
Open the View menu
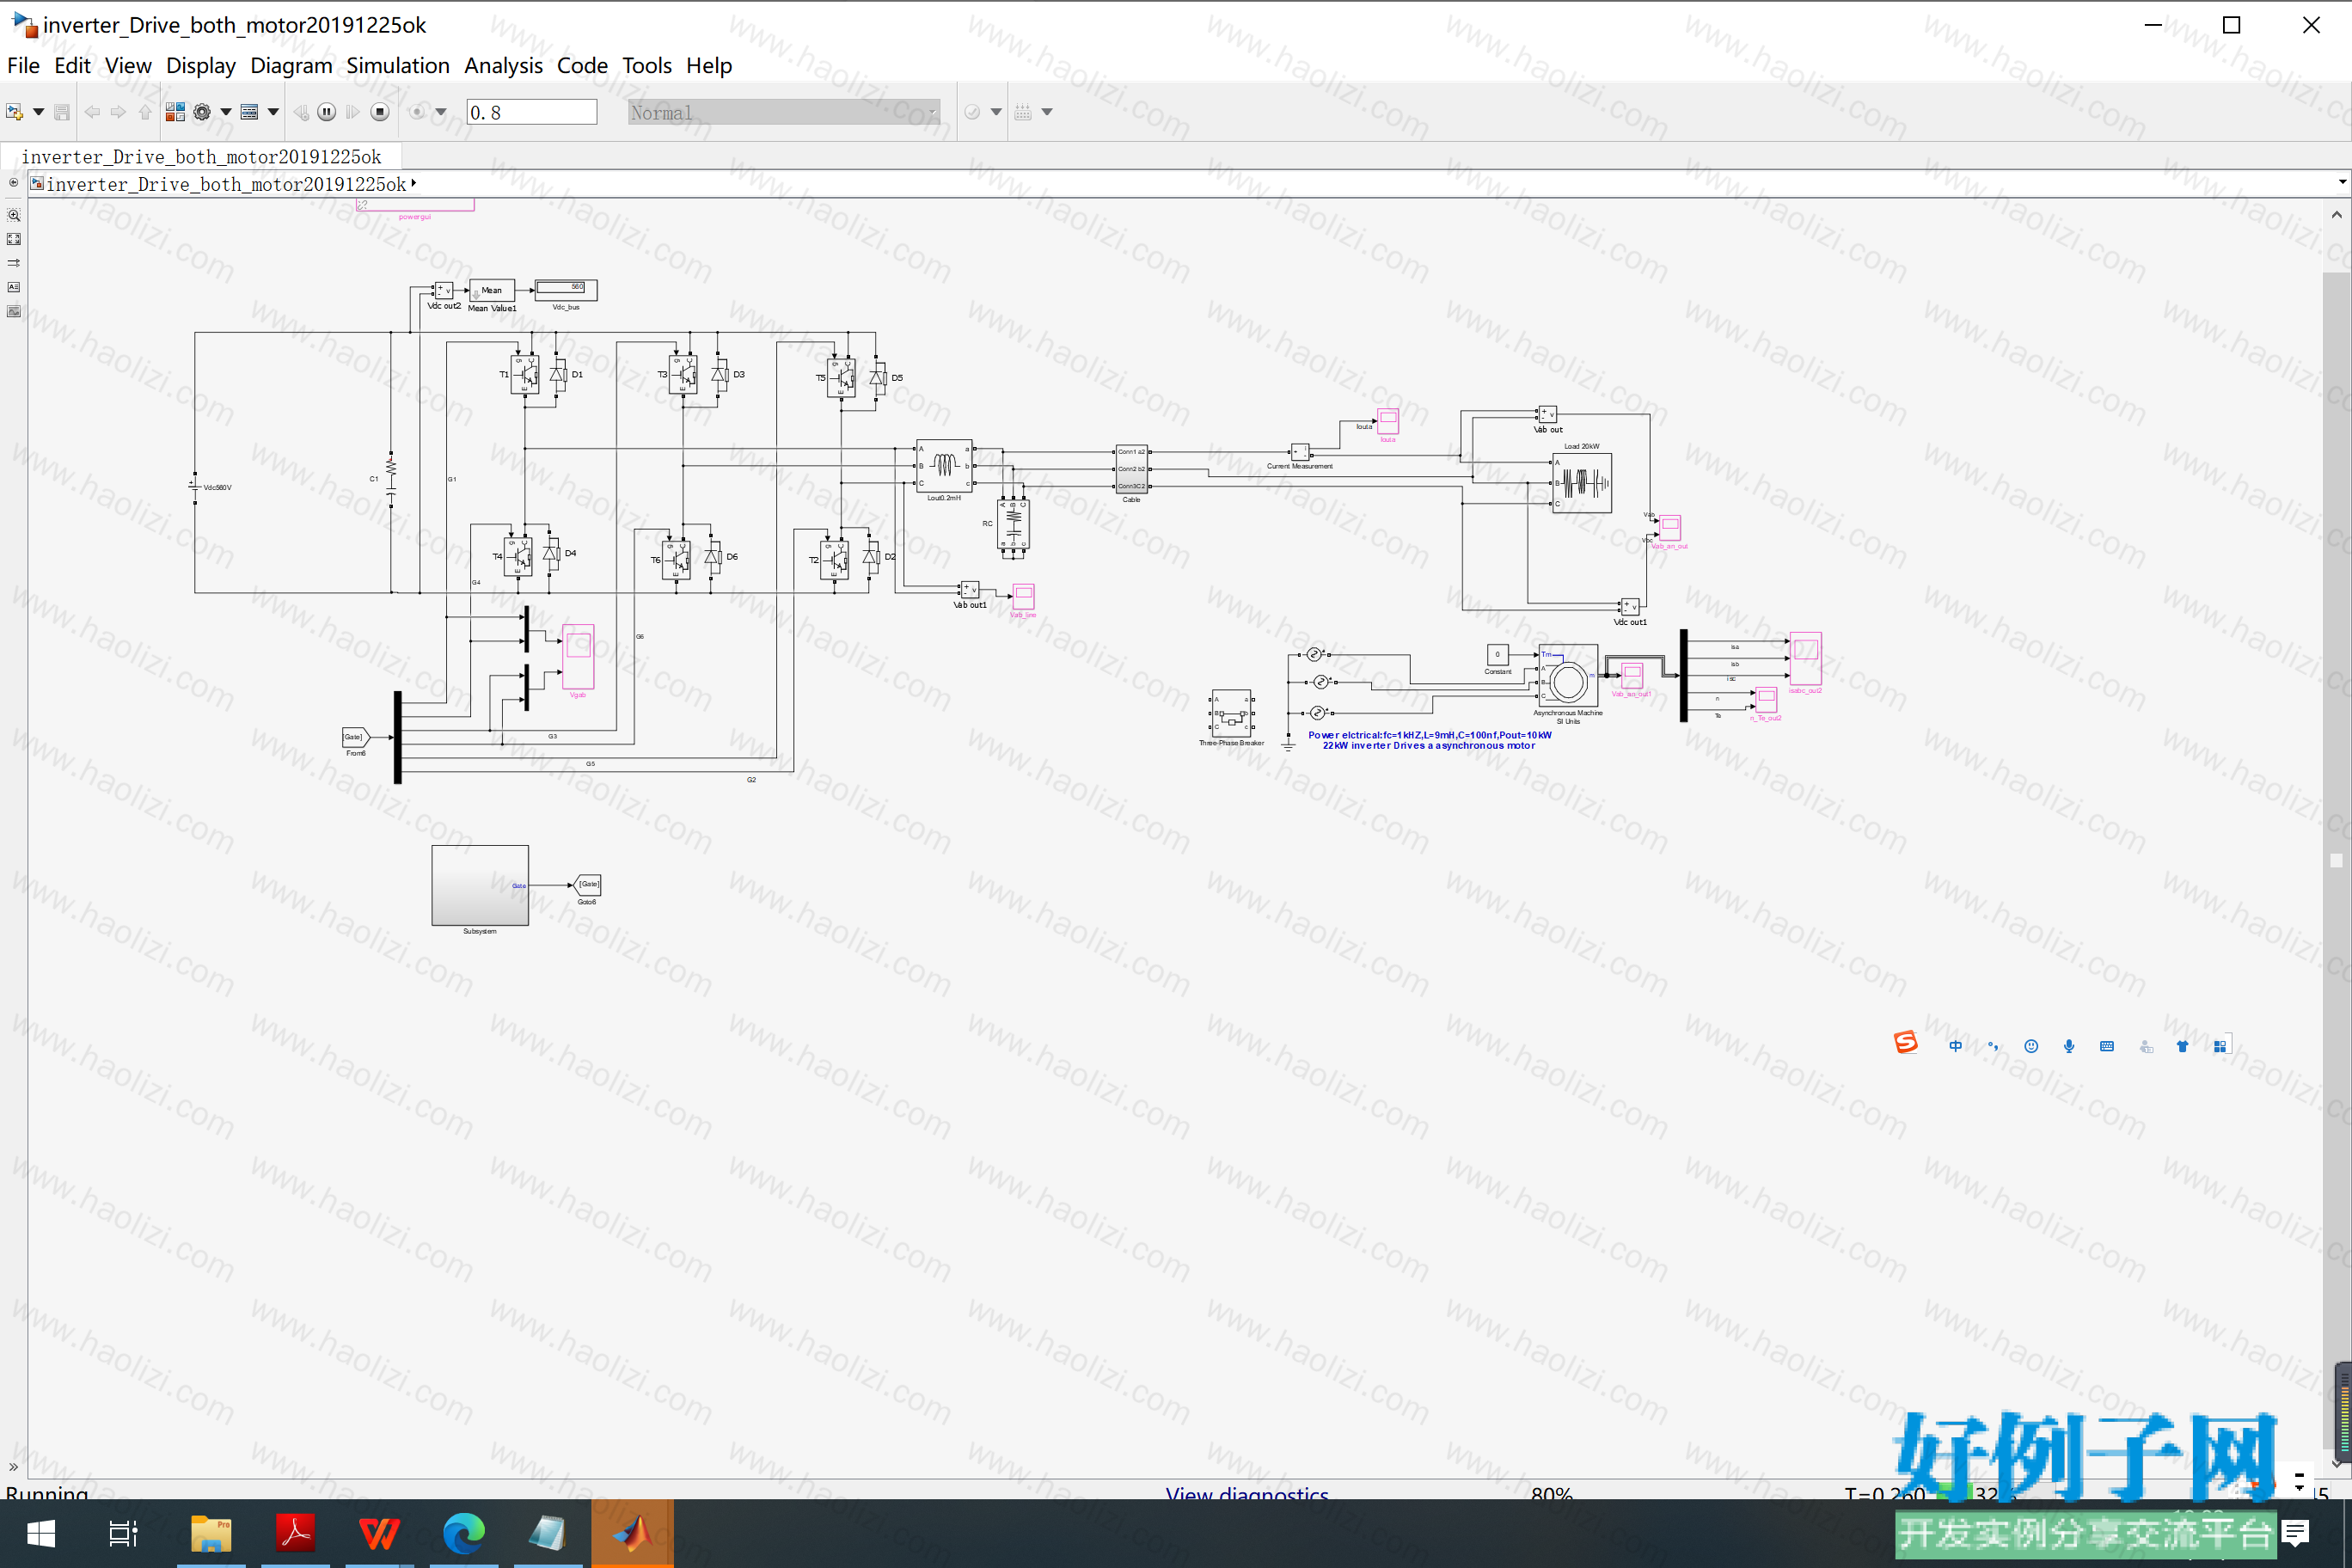(128, 66)
